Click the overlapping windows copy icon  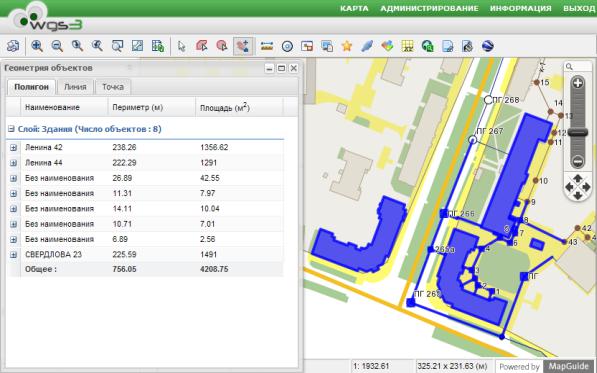pos(327,46)
